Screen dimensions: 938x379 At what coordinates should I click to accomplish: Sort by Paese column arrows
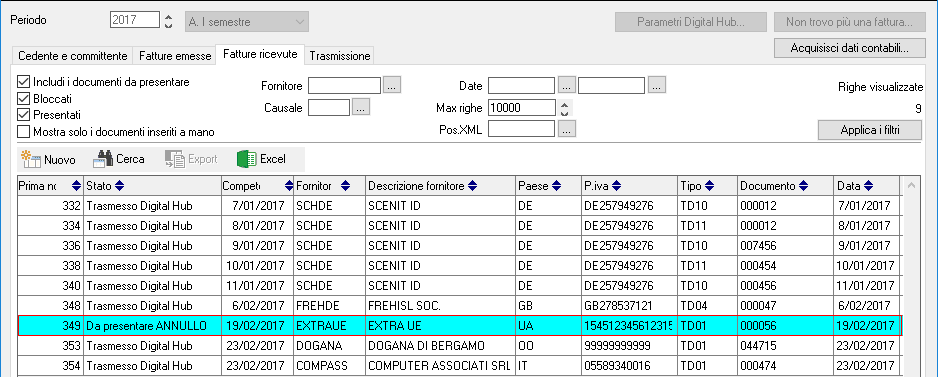(x=556, y=186)
